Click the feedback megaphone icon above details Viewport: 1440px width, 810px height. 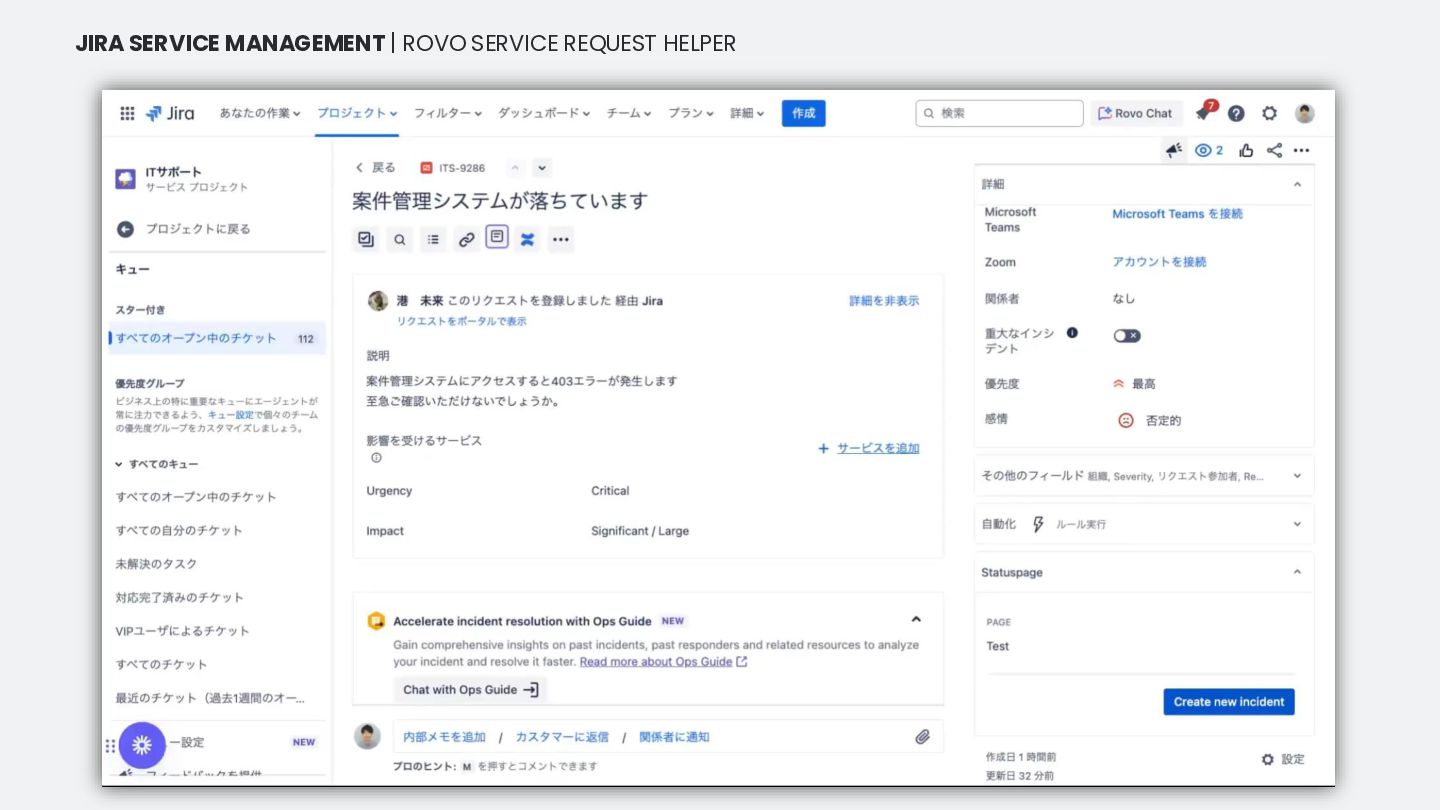pos(1173,150)
